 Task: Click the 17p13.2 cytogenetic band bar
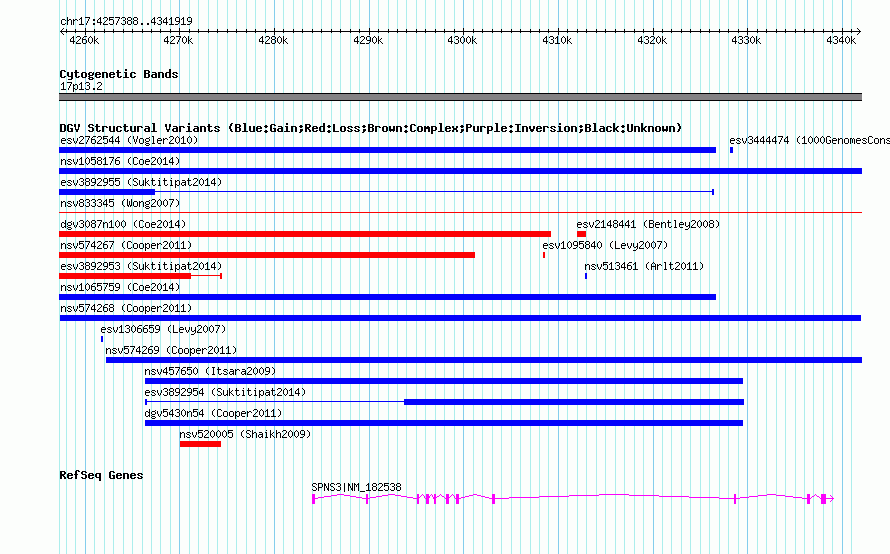pos(460,97)
